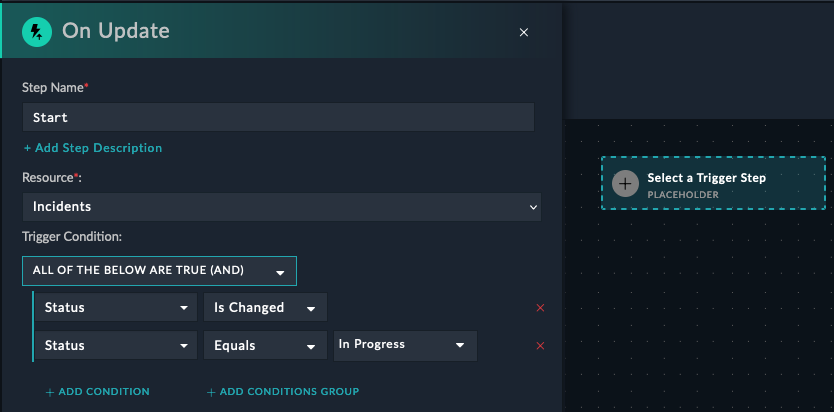Viewport: 834px width, 412px height.
Task: Click the plus icon beside Add Conditions Group
Action: (x=211, y=392)
